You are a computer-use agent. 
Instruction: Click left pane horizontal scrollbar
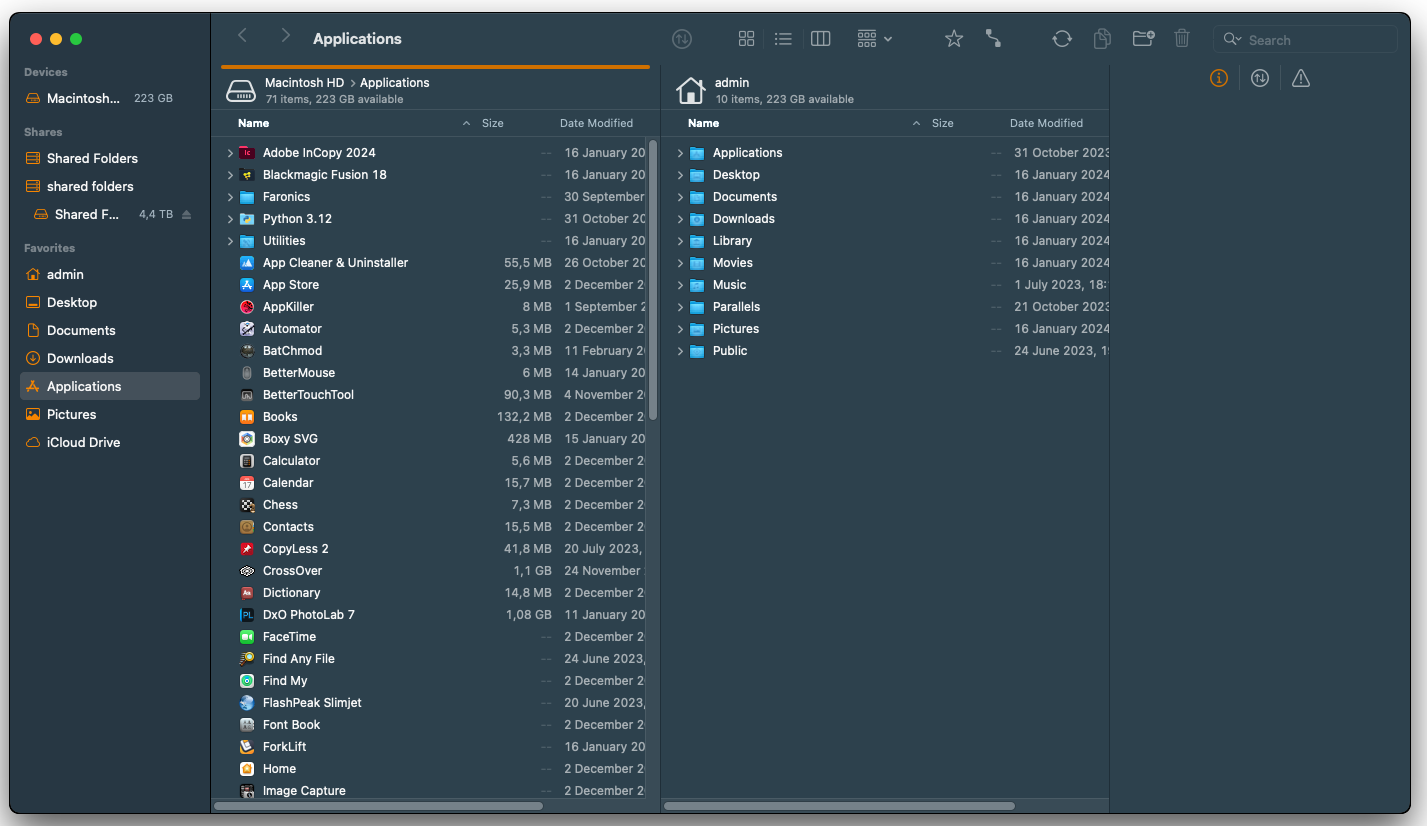[x=378, y=805]
